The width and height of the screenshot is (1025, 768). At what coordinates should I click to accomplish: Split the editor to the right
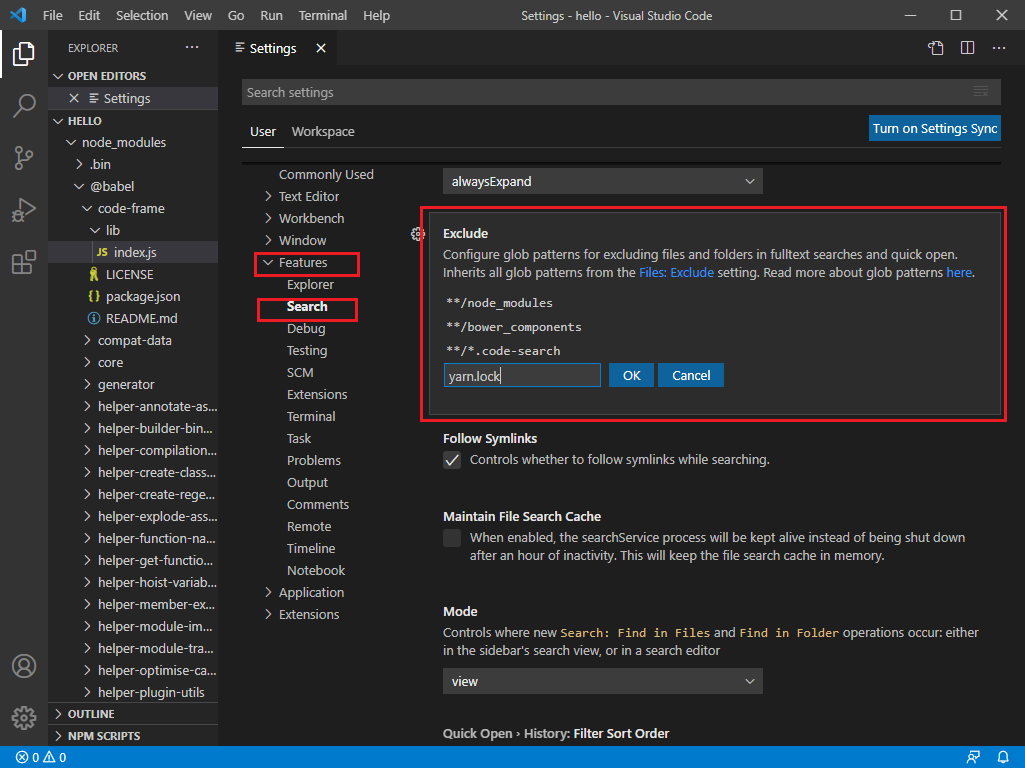(x=967, y=48)
